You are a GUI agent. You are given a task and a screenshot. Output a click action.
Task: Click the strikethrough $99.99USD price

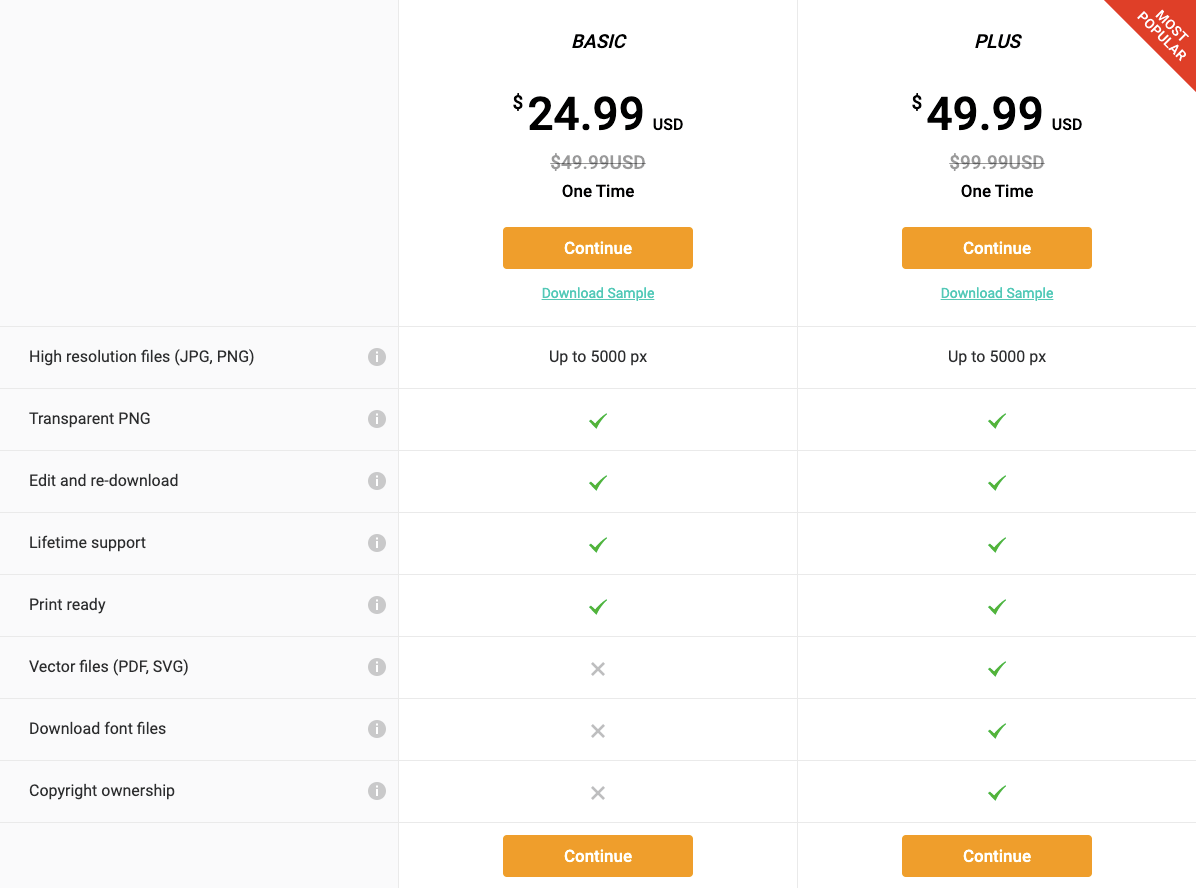(996, 162)
